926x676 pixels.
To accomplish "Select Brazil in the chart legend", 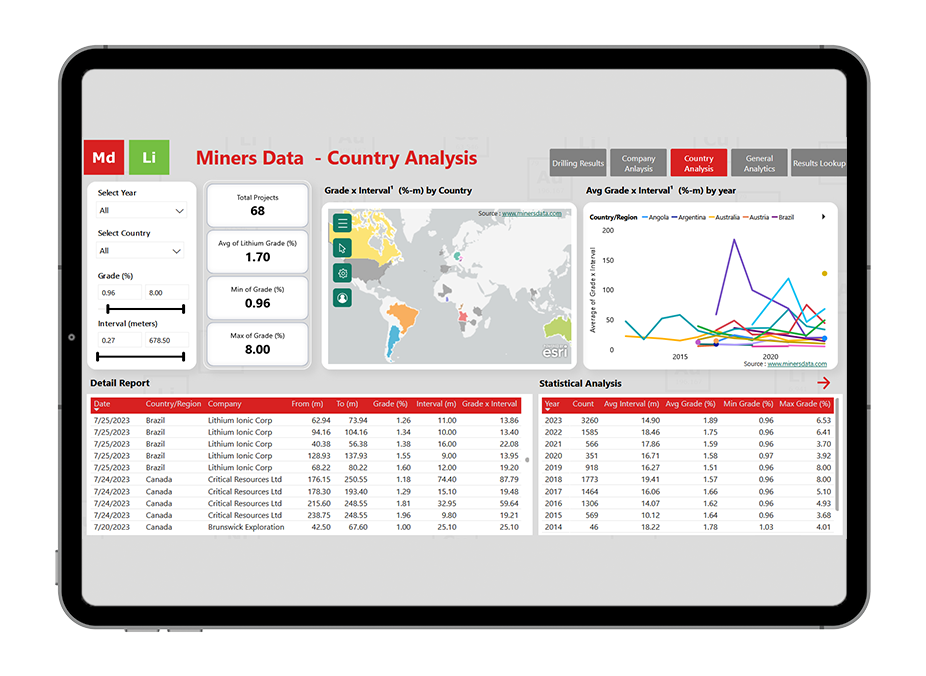I will coord(783,217).
